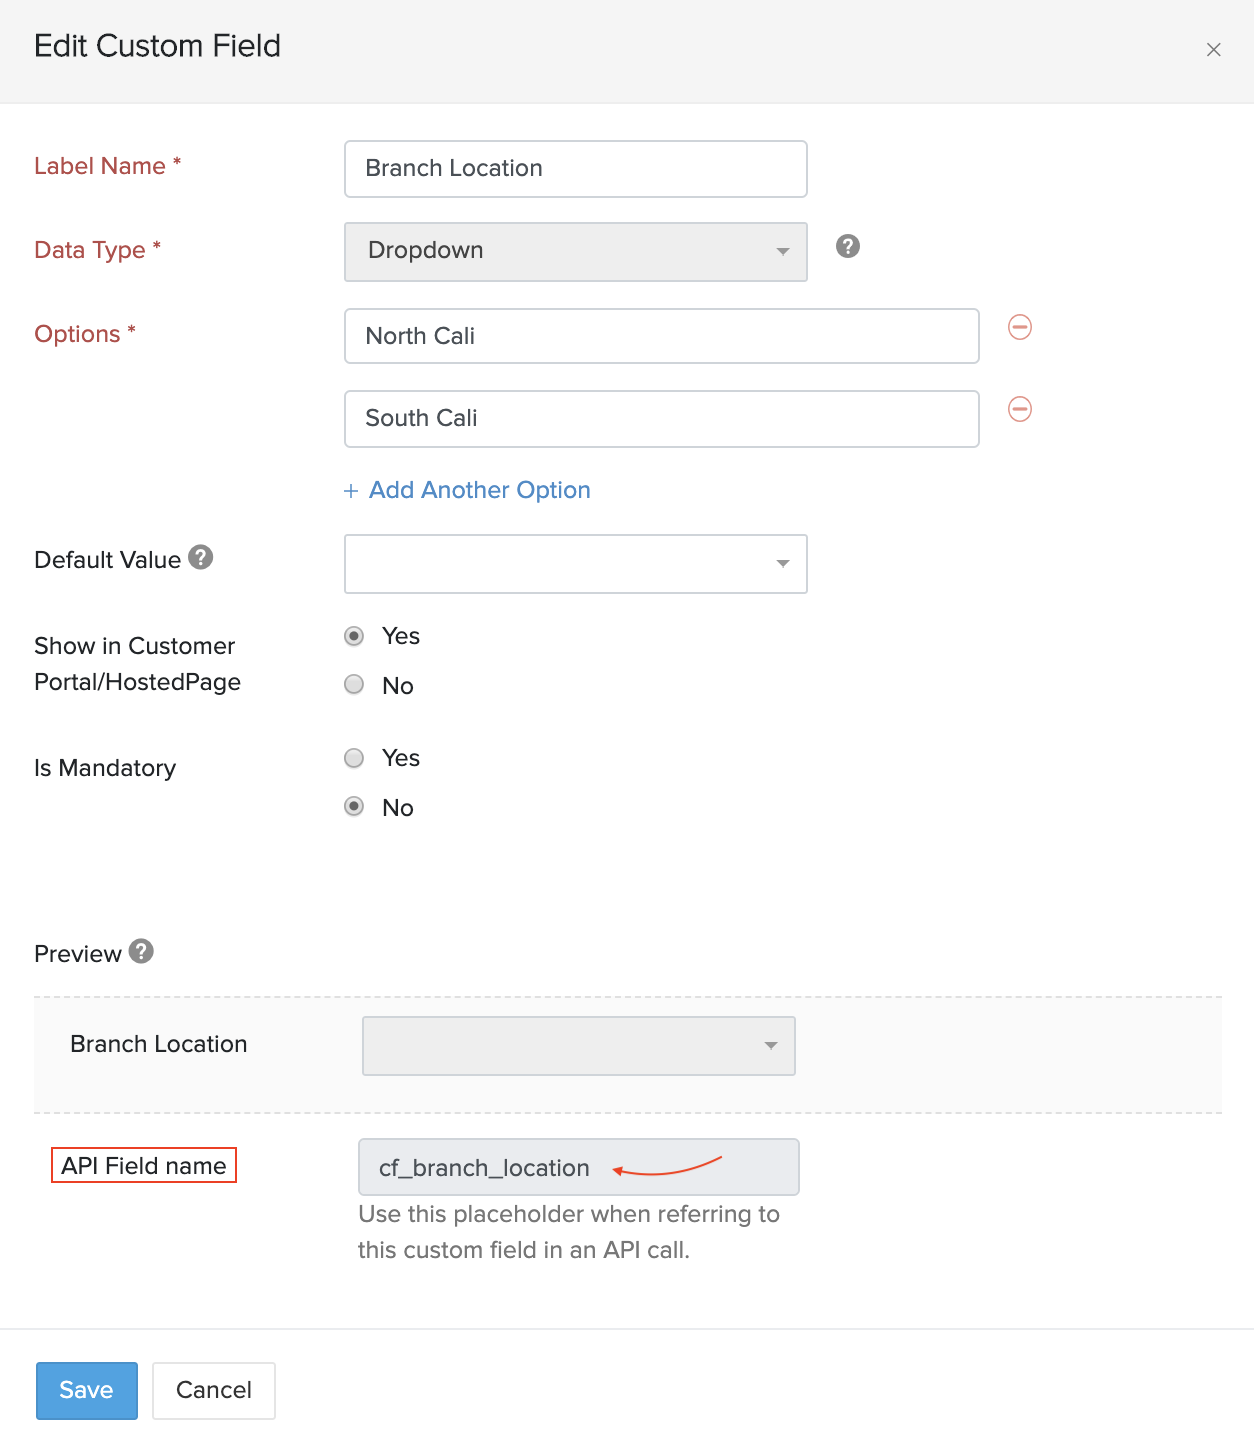The height and width of the screenshot is (1448, 1254).
Task: Remove the South Cali option
Action: pos(1019,409)
